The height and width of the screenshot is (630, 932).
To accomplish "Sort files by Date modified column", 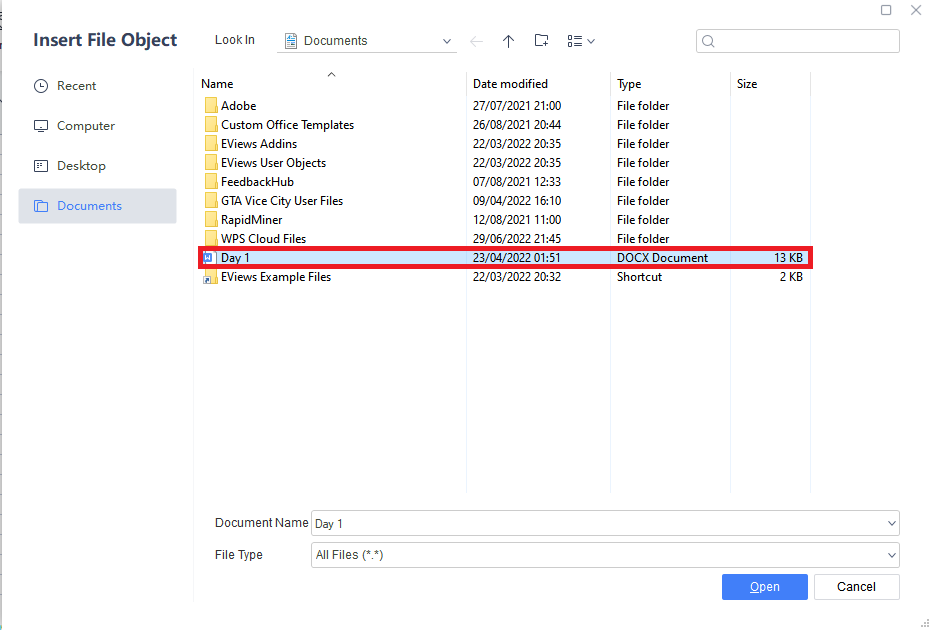I will pyautogui.click(x=511, y=84).
